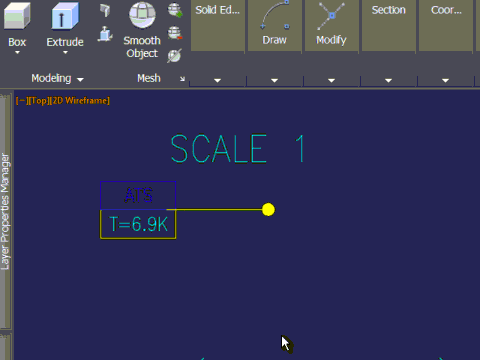This screenshot has height=360, width=480.
Task: Click the Smooth Object mesh icon
Action: (142, 15)
